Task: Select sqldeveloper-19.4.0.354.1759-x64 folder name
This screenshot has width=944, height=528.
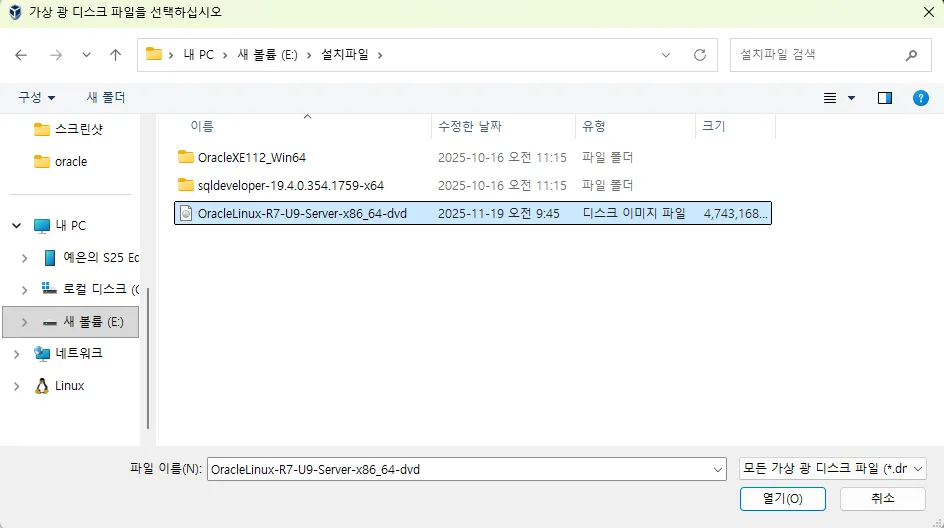Action: click(x=291, y=185)
